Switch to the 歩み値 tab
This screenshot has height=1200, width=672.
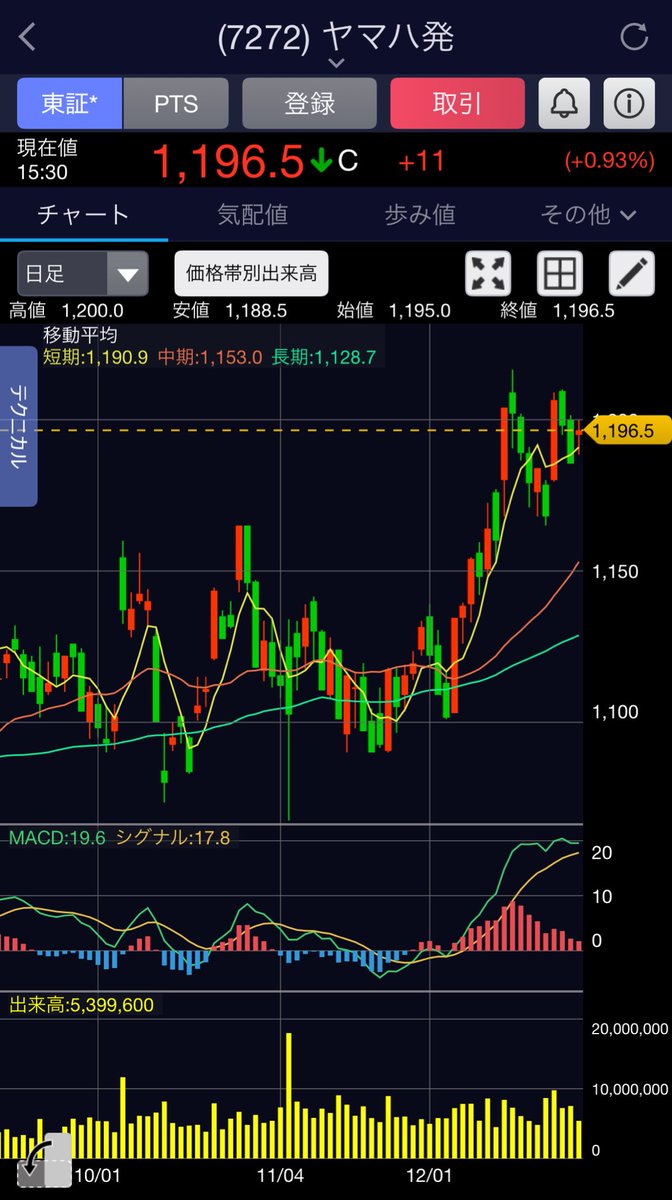pos(420,214)
